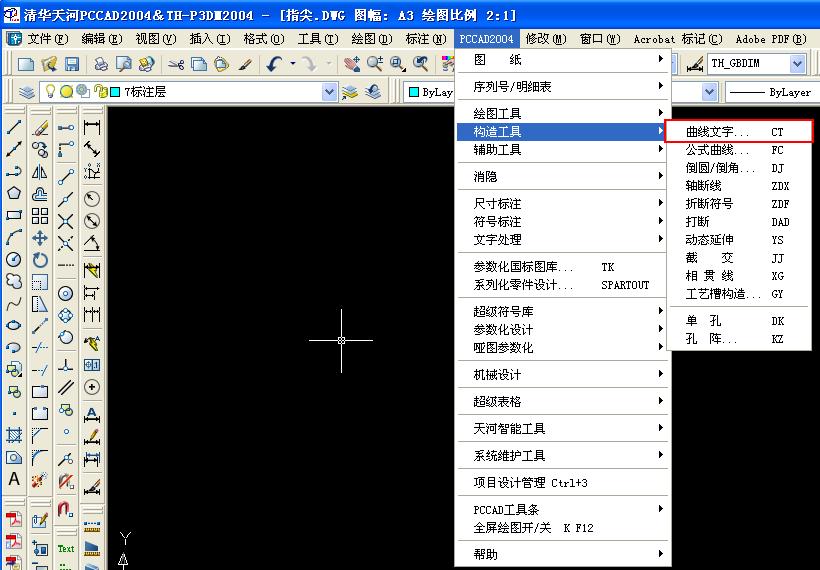820x570 pixels.
Task: Choose 孔阵... KZ menu entry
Action: [739, 339]
